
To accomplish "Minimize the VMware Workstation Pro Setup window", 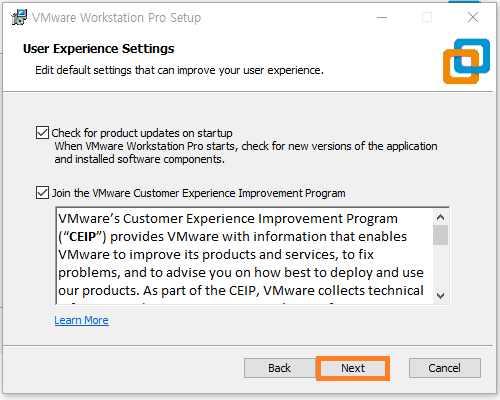I will (x=382, y=17).
